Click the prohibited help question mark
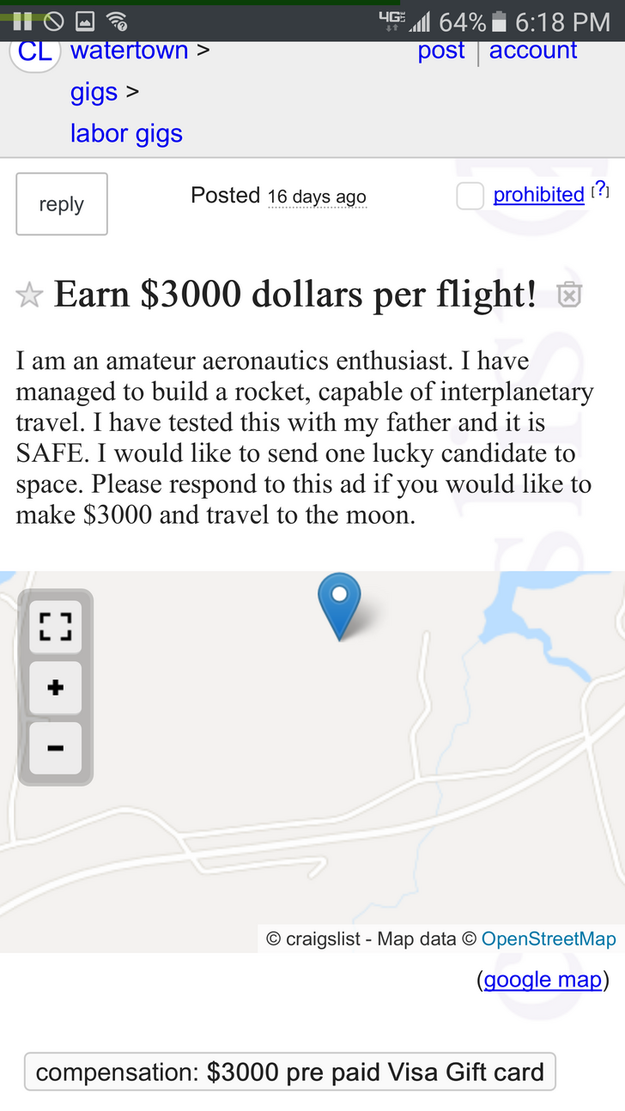The image size is (625, 1111). pyautogui.click(x=600, y=189)
